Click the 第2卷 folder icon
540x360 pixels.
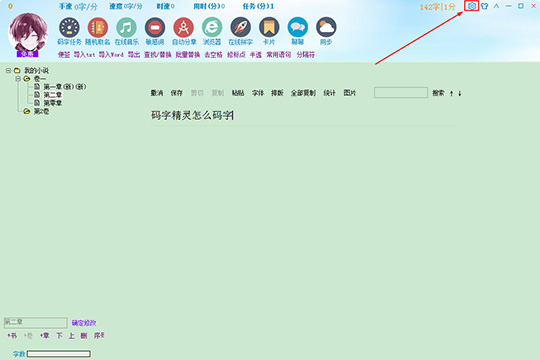click(27, 111)
